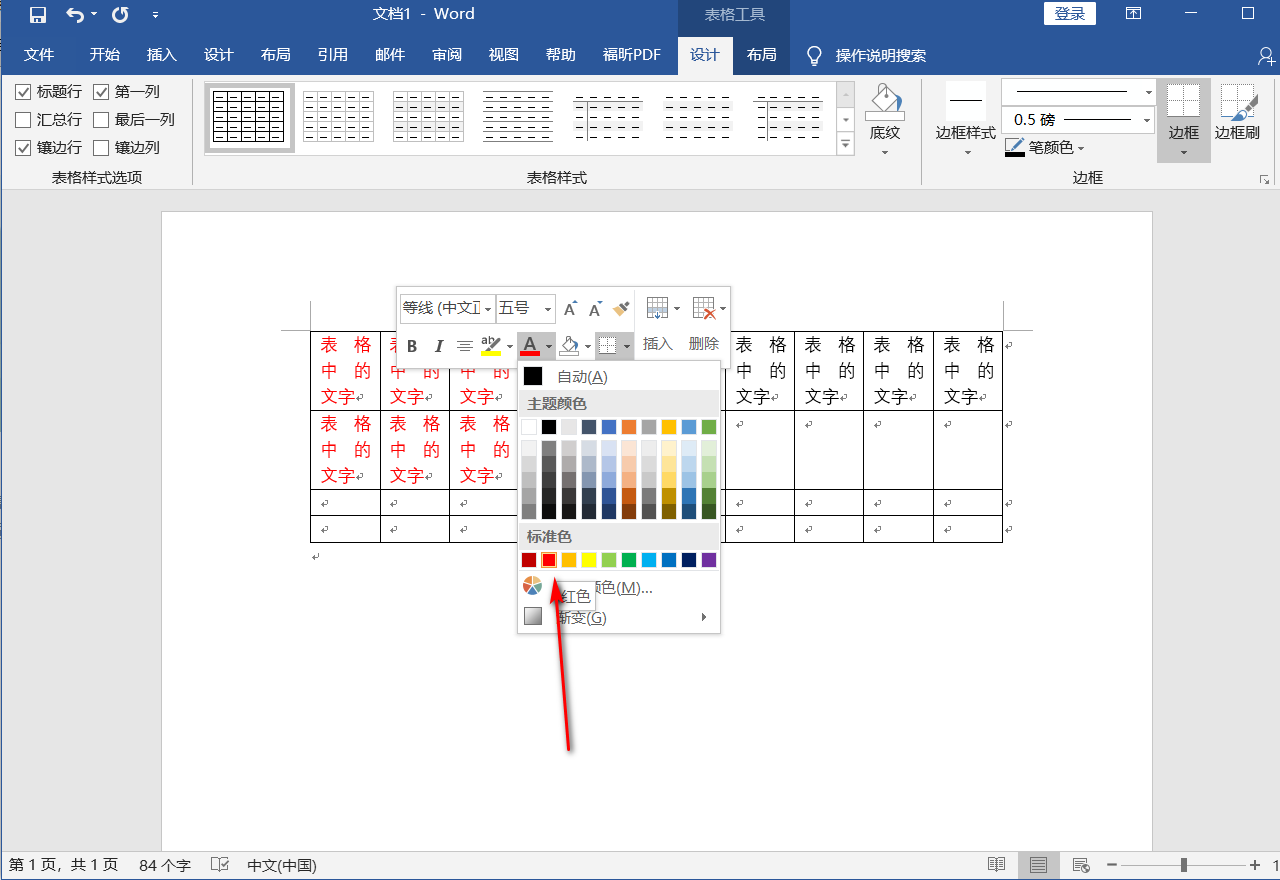The height and width of the screenshot is (880, 1280).
Task: Switch to read mode view icon
Action: [996, 864]
